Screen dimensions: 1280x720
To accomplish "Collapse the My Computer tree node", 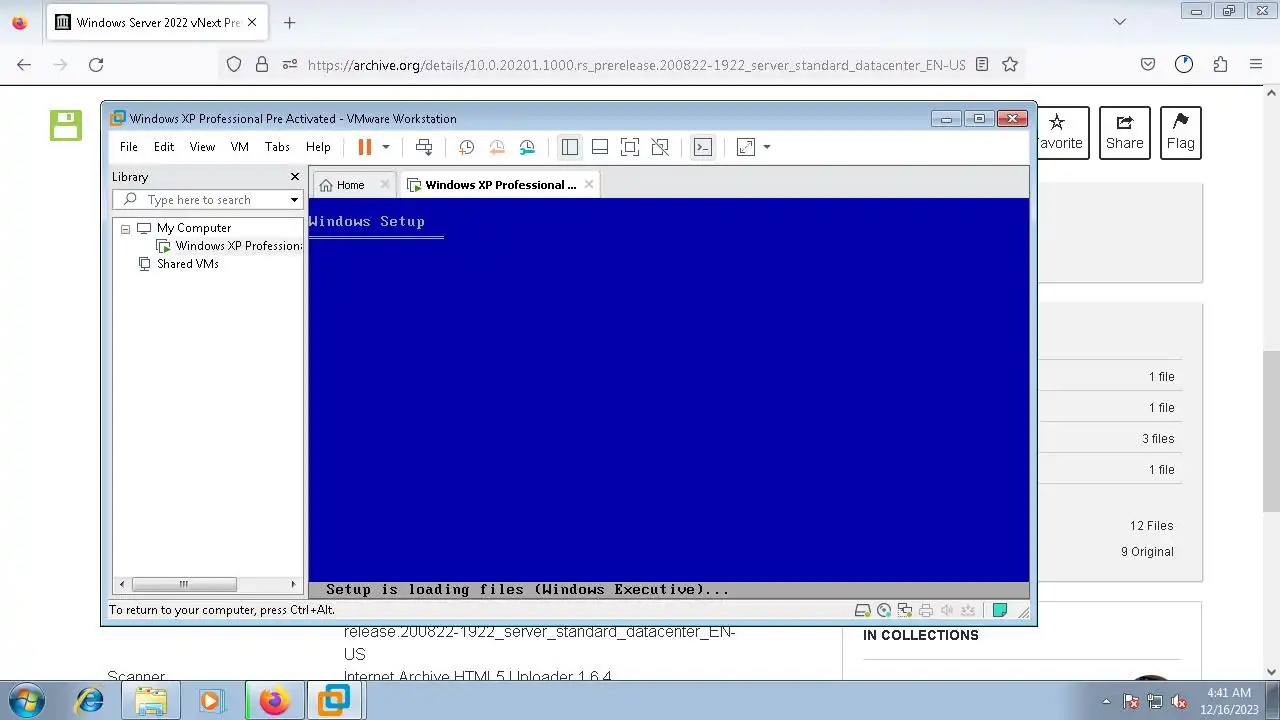I will point(126,229).
